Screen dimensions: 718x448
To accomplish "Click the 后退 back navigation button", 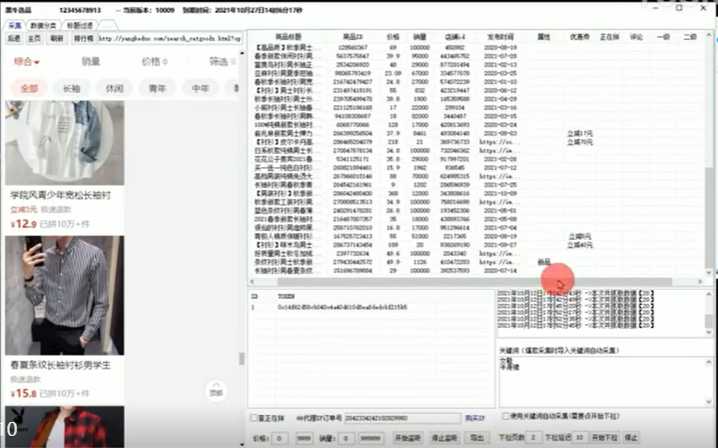I will (x=13, y=38).
